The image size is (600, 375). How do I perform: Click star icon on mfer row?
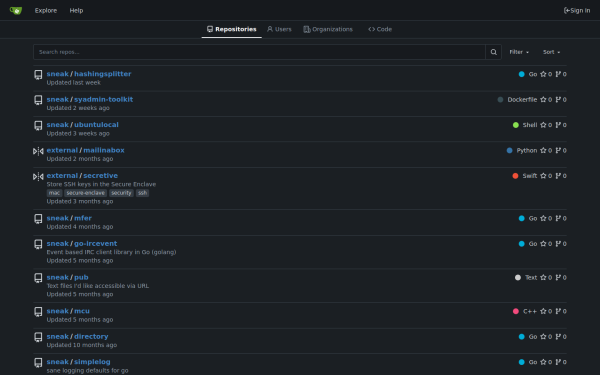543,218
